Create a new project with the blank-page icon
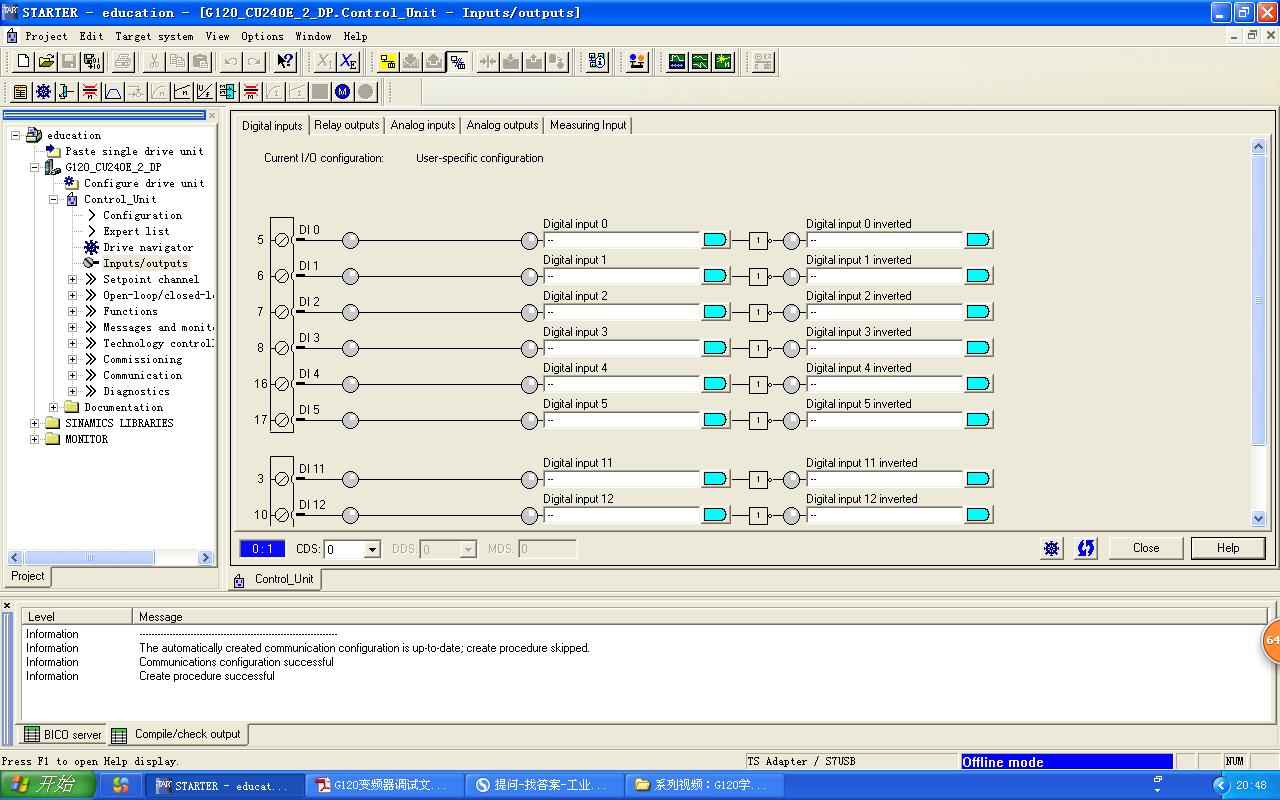 [23, 62]
